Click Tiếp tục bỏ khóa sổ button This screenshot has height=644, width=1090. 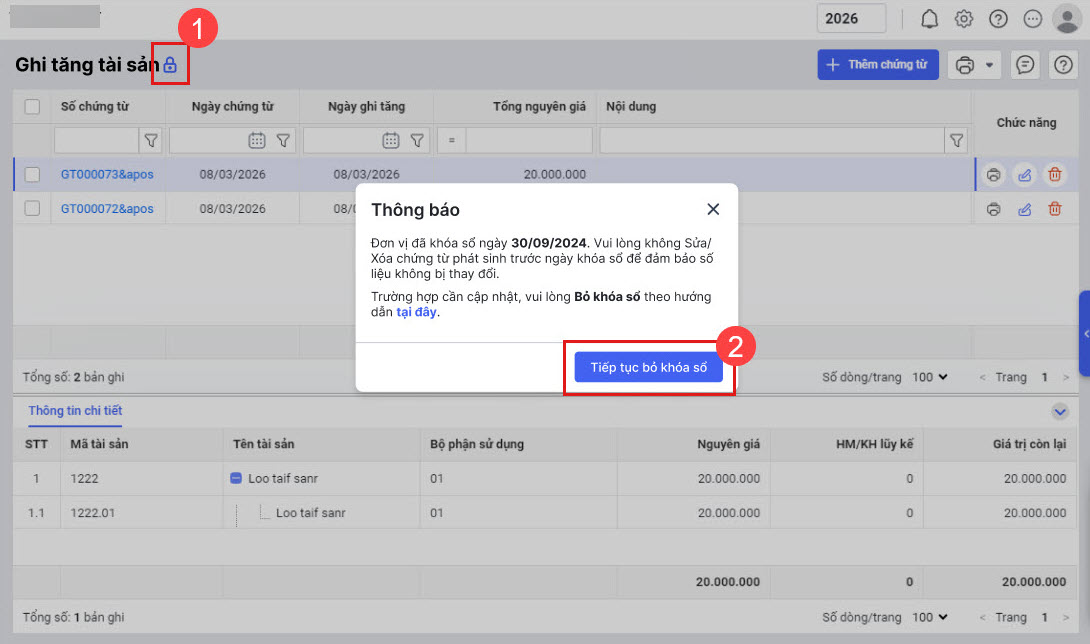pyautogui.click(x=648, y=367)
